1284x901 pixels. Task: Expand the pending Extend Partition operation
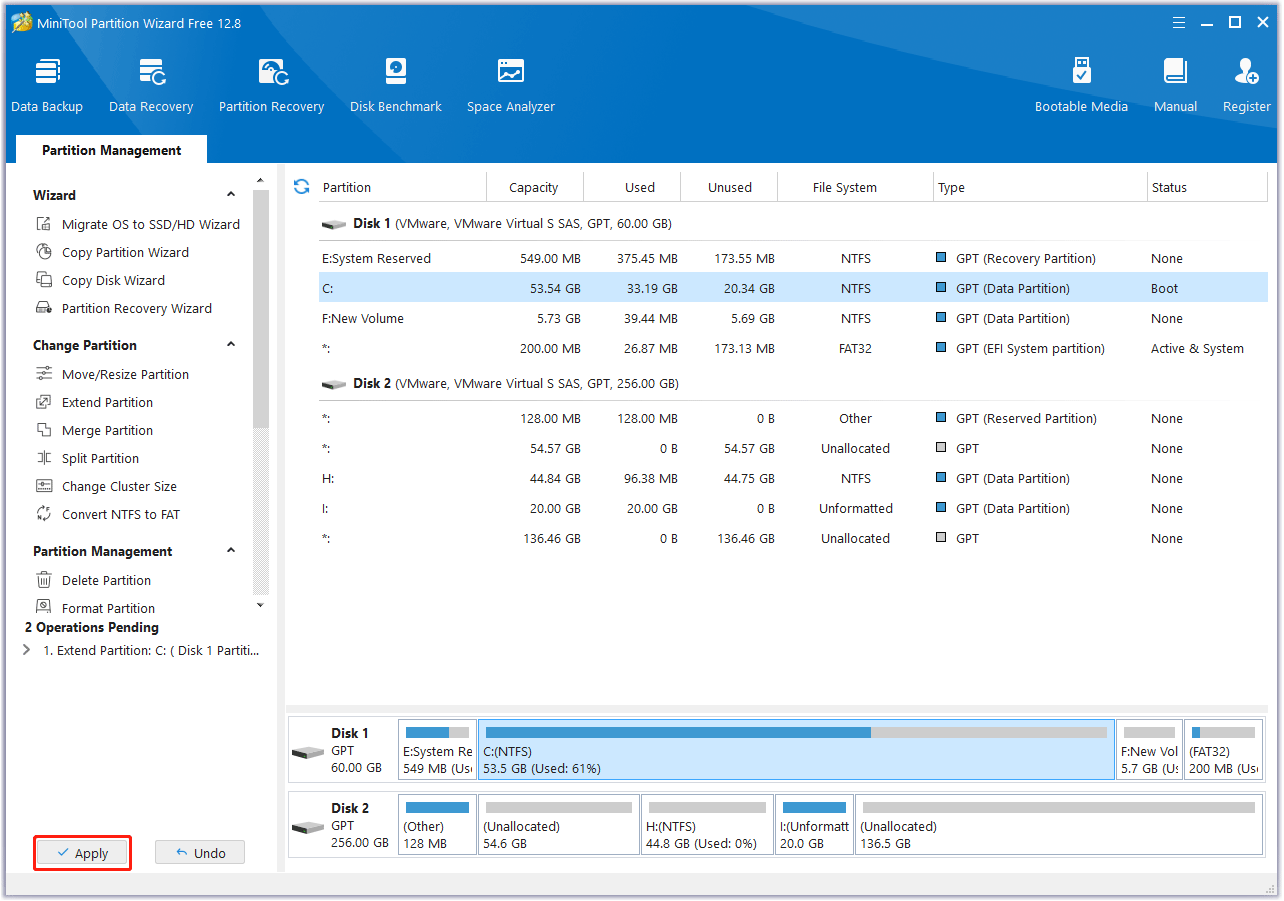click(x=27, y=650)
